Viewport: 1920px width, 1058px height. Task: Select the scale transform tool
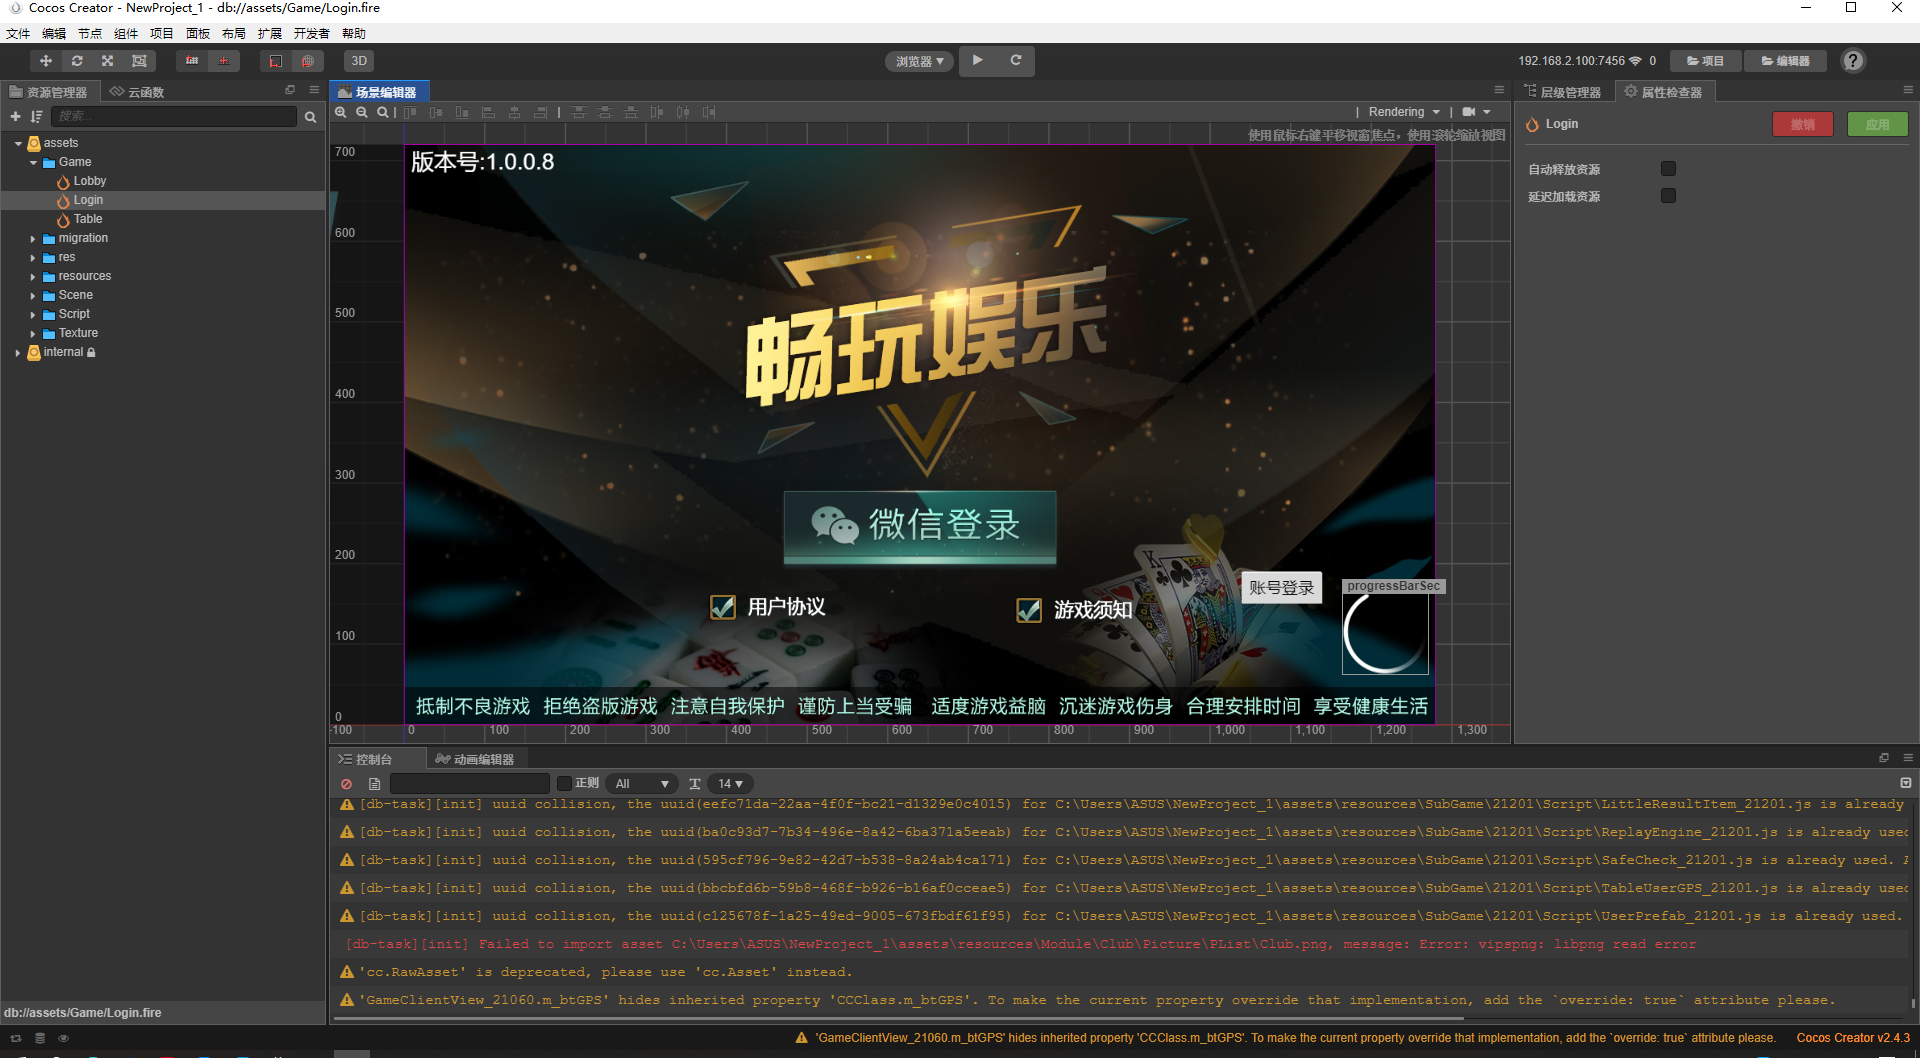click(108, 61)
